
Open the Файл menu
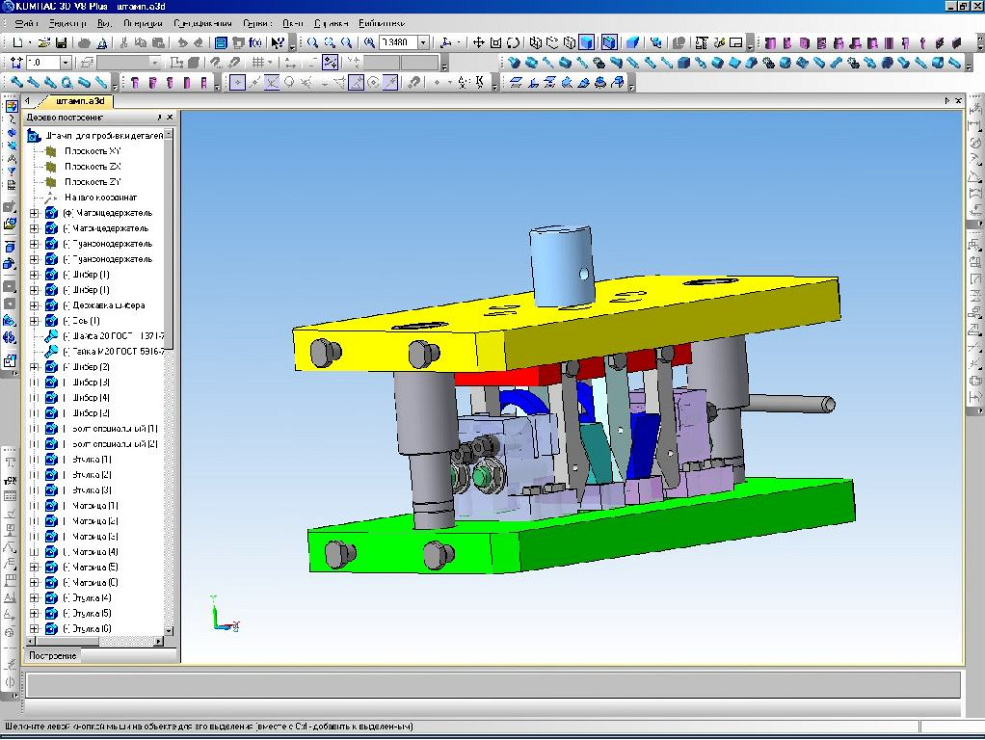26,23
